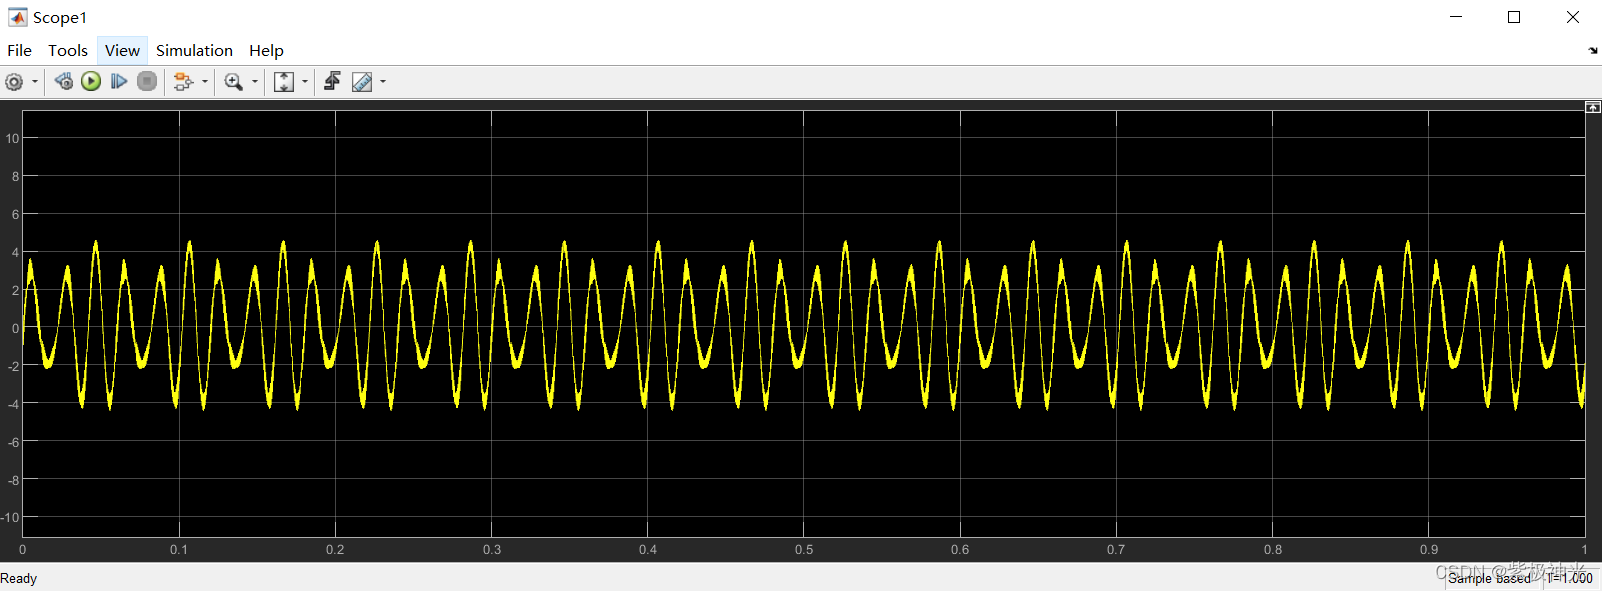Click the x-axis label 0.9
Screen dimensions: 1602x591
[1429, 550]
